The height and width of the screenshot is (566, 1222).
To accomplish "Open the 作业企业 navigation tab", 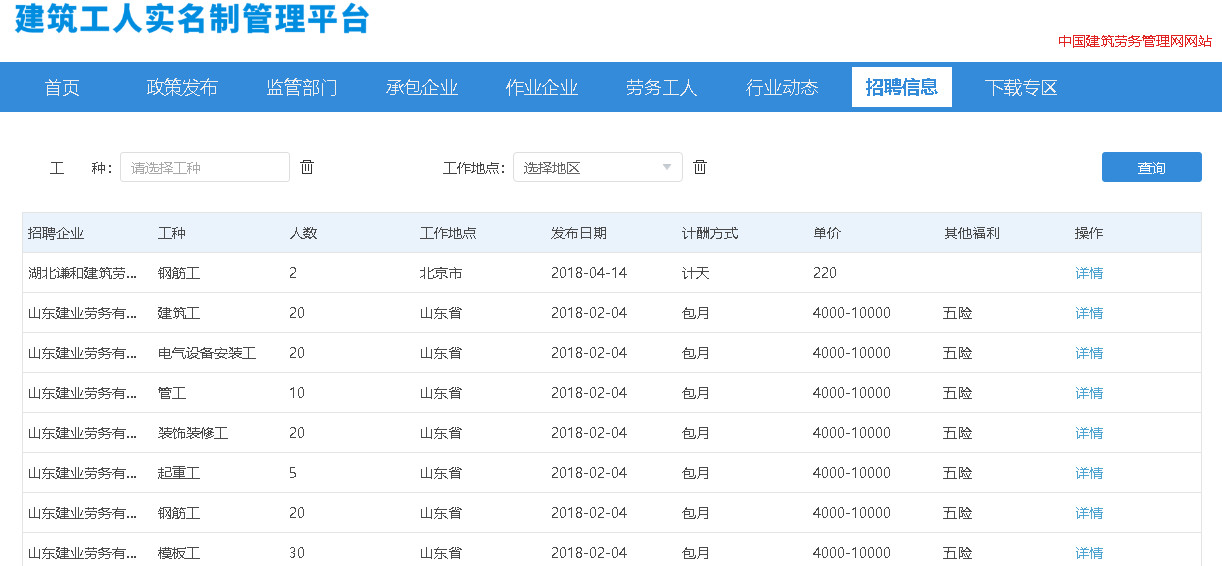I will [542, 87].
